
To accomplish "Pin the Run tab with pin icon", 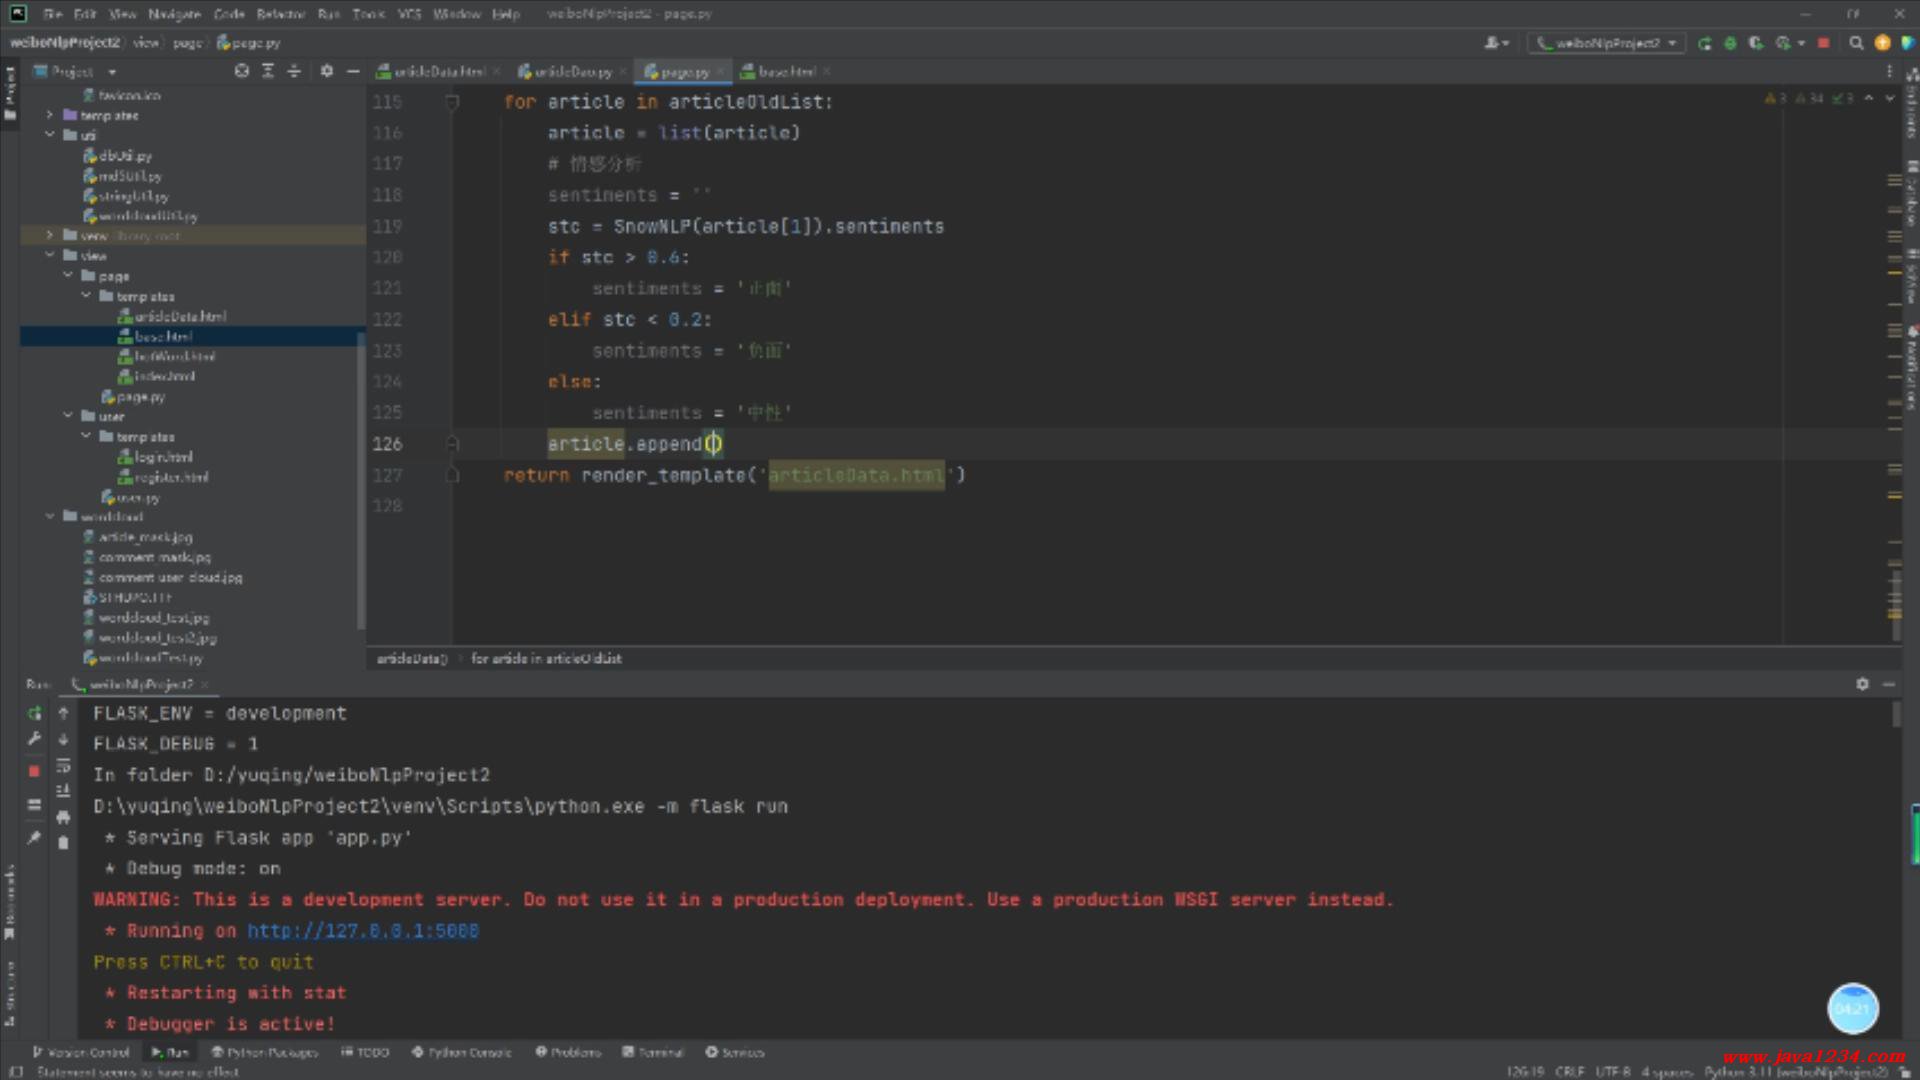I will coord(34,838).
